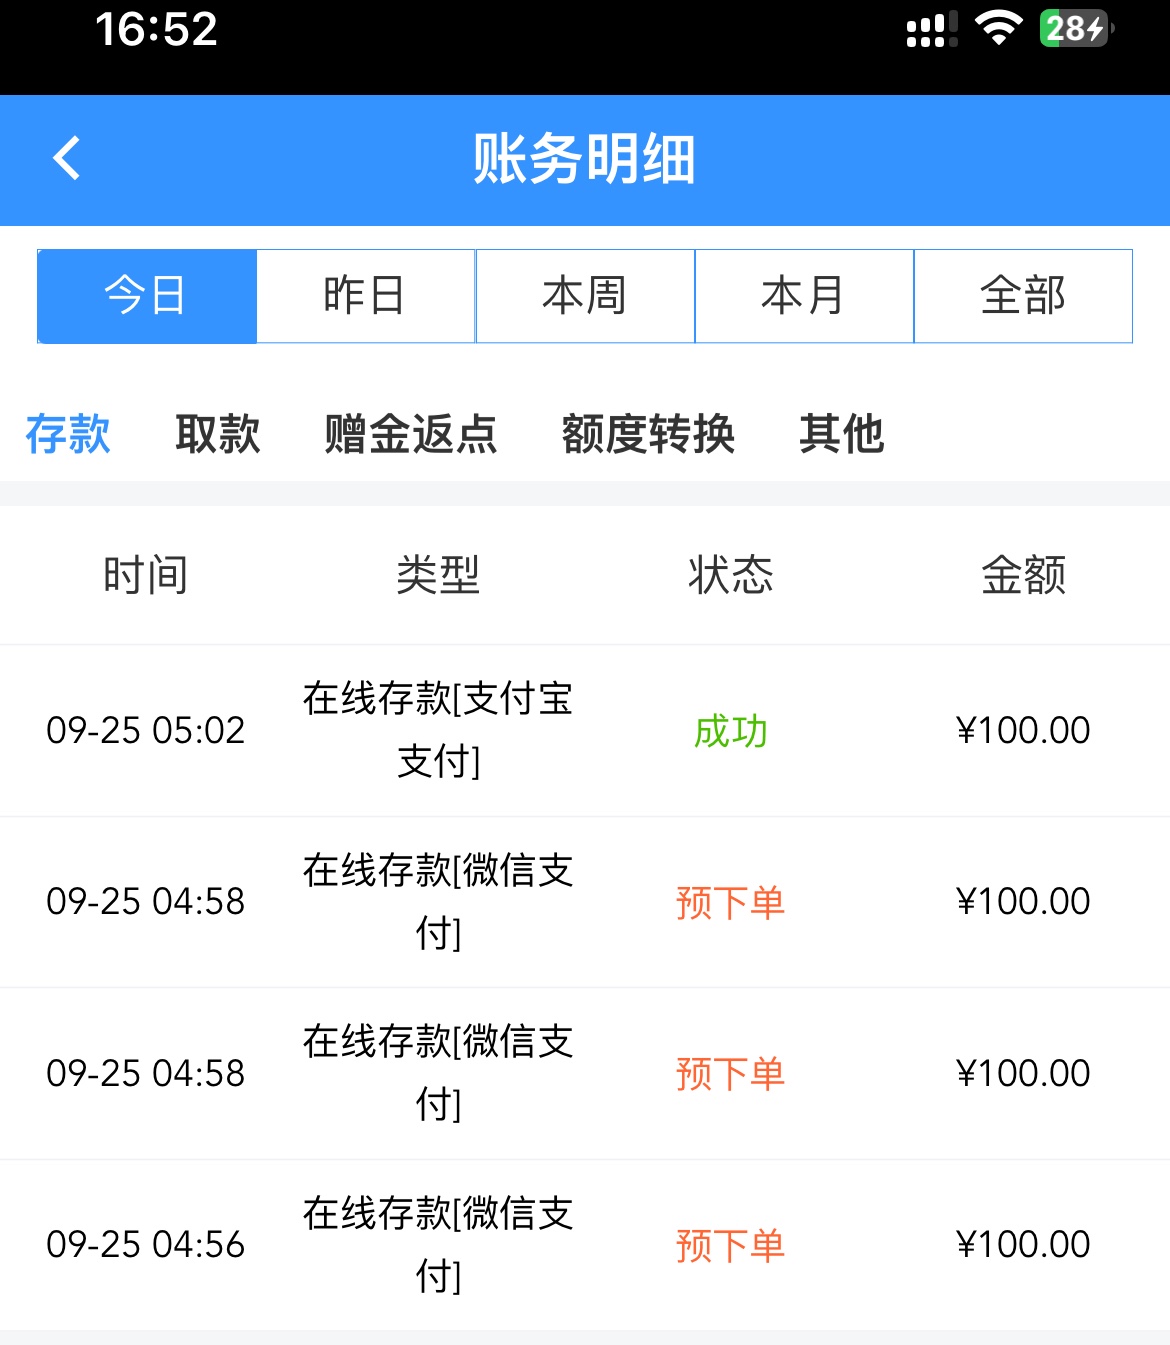Filter records by 本月
The image size is (1170, 1345).
click(x=804, y=296)
